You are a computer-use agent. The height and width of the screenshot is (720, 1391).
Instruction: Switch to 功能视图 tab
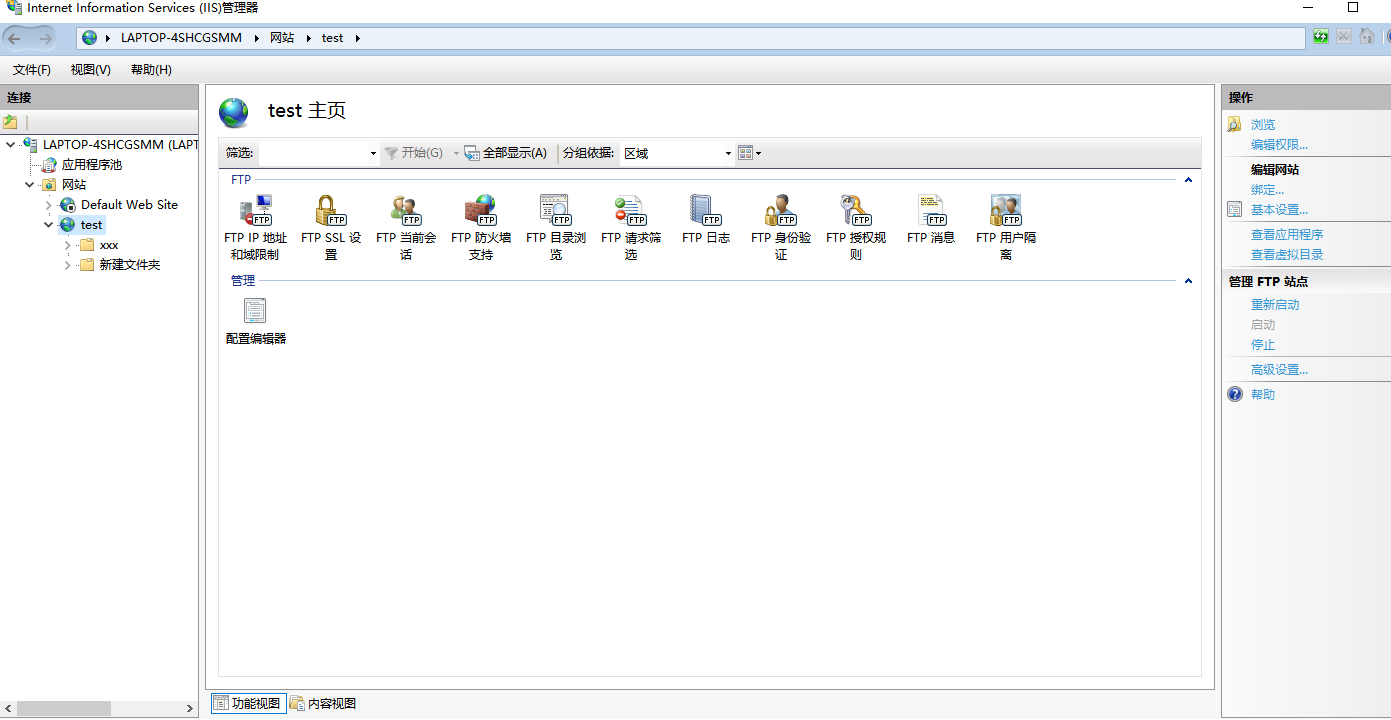247,703
